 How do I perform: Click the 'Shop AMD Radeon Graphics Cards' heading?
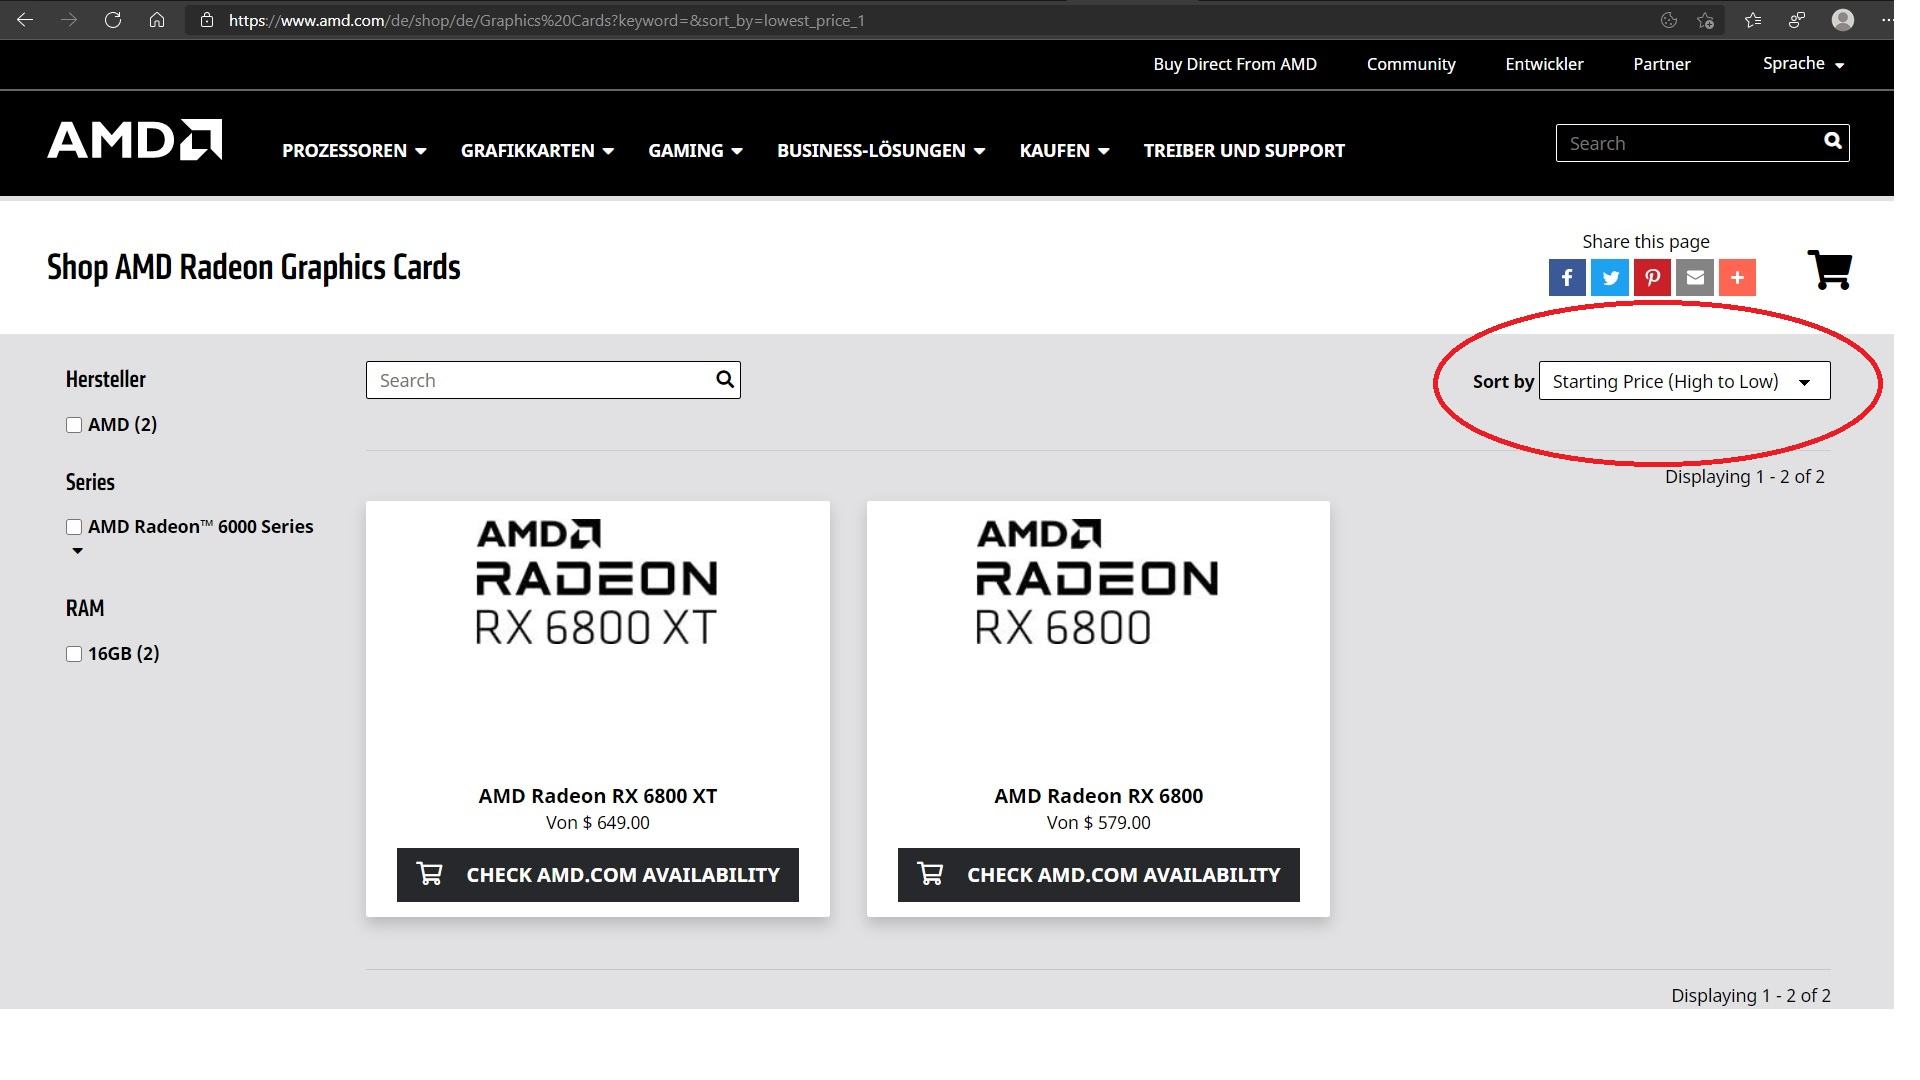[x=254, y=268]
